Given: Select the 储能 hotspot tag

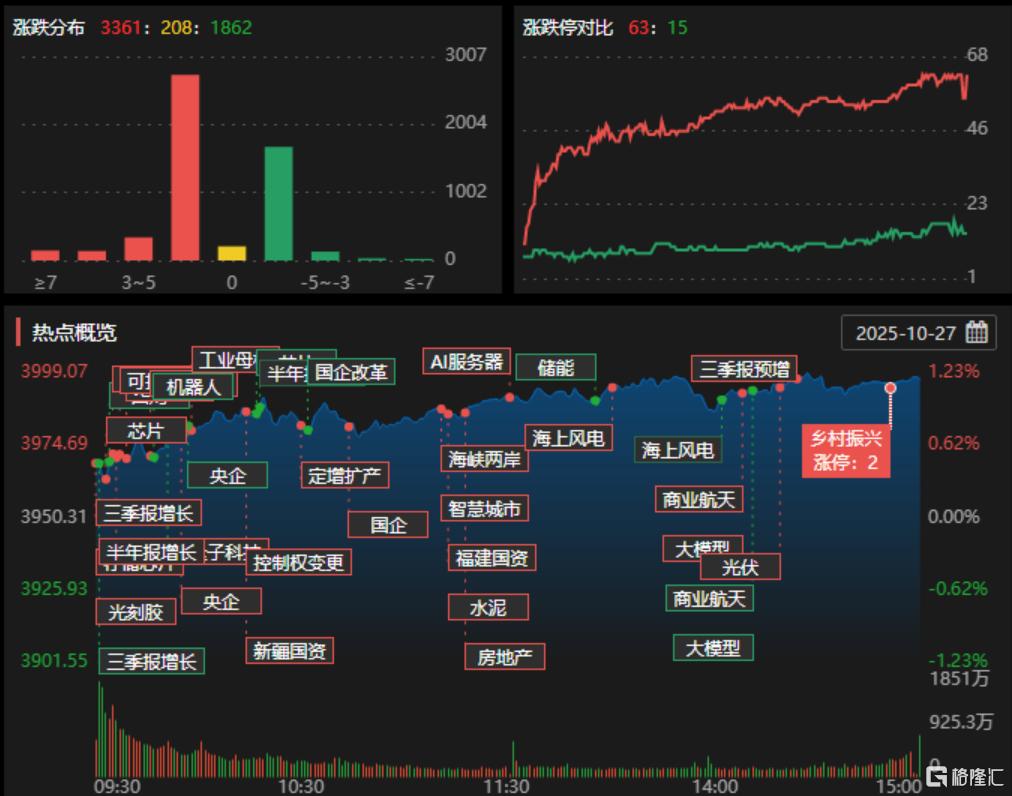Looking at the screenshot, I should click(556, 368).
